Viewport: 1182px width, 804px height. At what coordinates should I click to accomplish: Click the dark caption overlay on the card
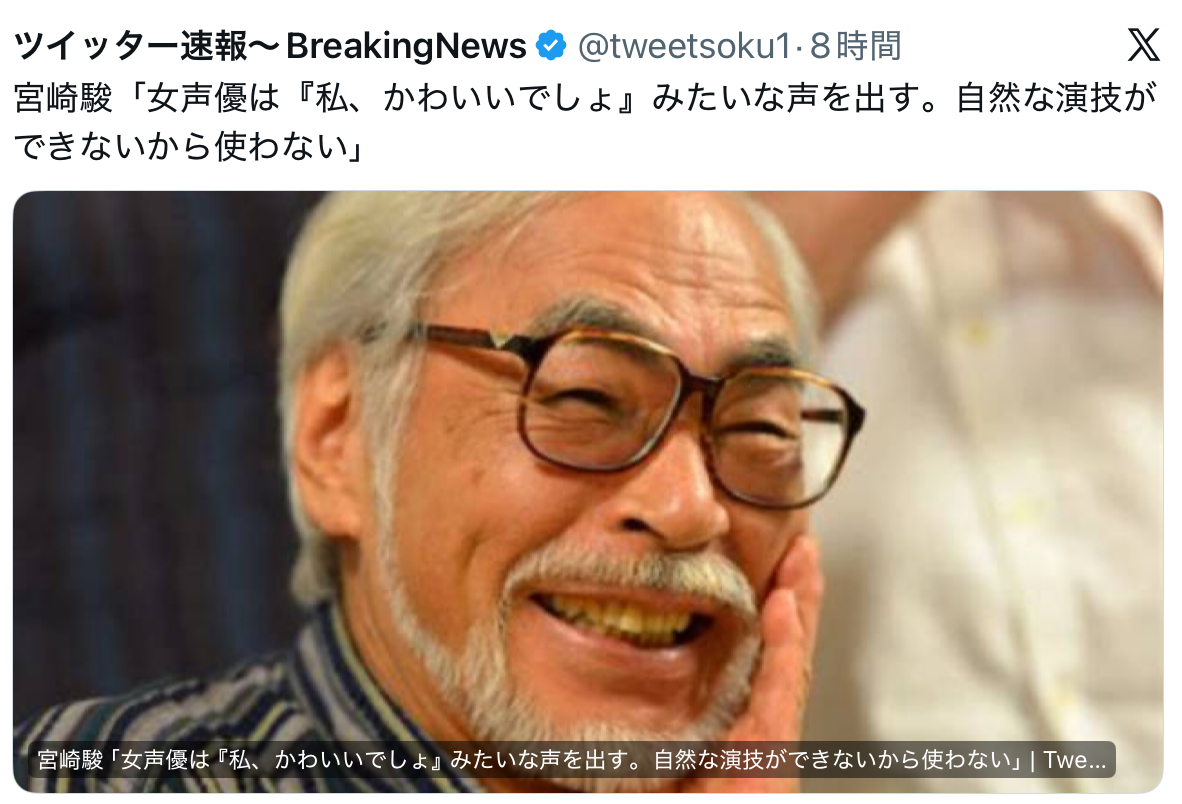572,760
